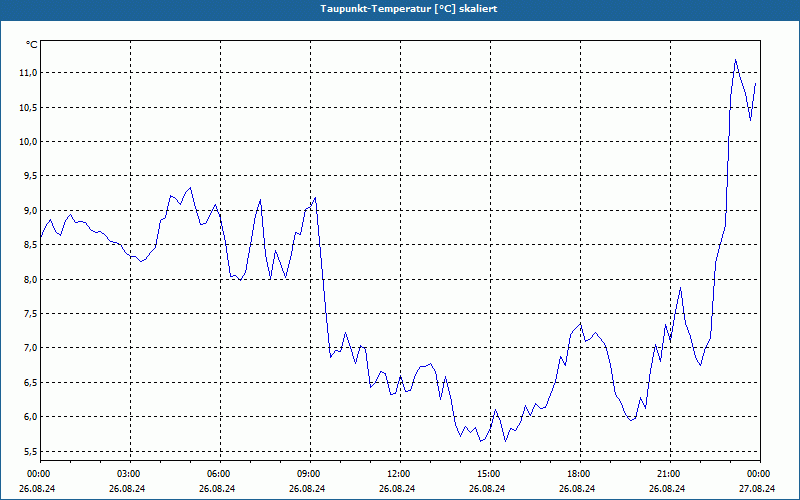Click the '09:00' time label
The width and height of the screenshot is (800, 500).
(x=308, y=474)
